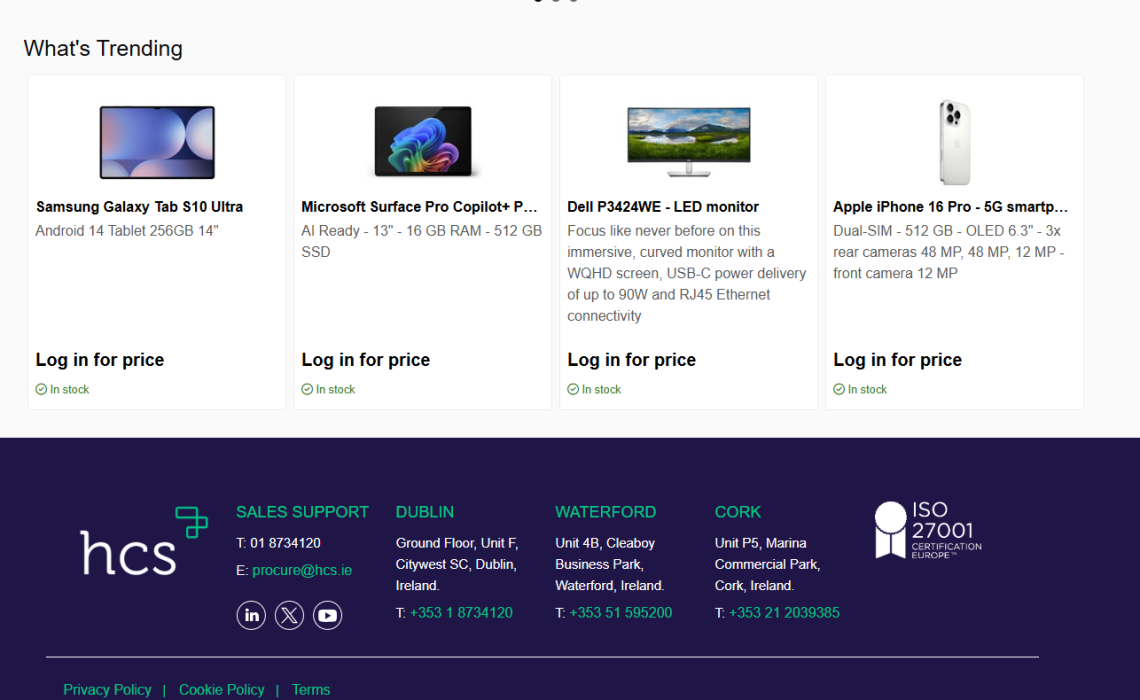
Task: Click Log in for price on Samsung tablet
Action: pyautogui.click(x=100, y=360)
